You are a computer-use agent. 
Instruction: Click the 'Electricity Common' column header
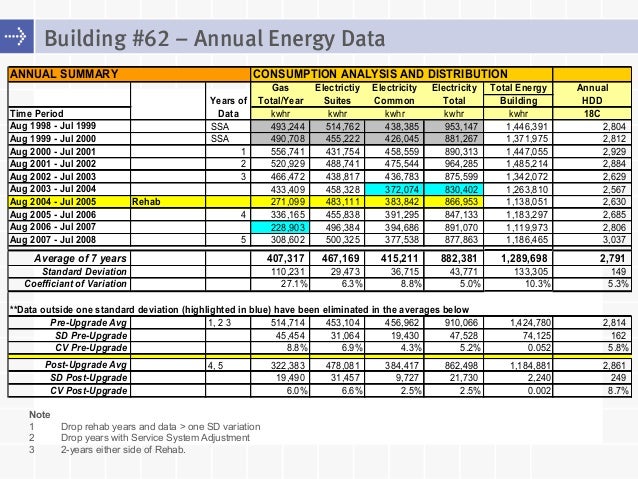394,94
